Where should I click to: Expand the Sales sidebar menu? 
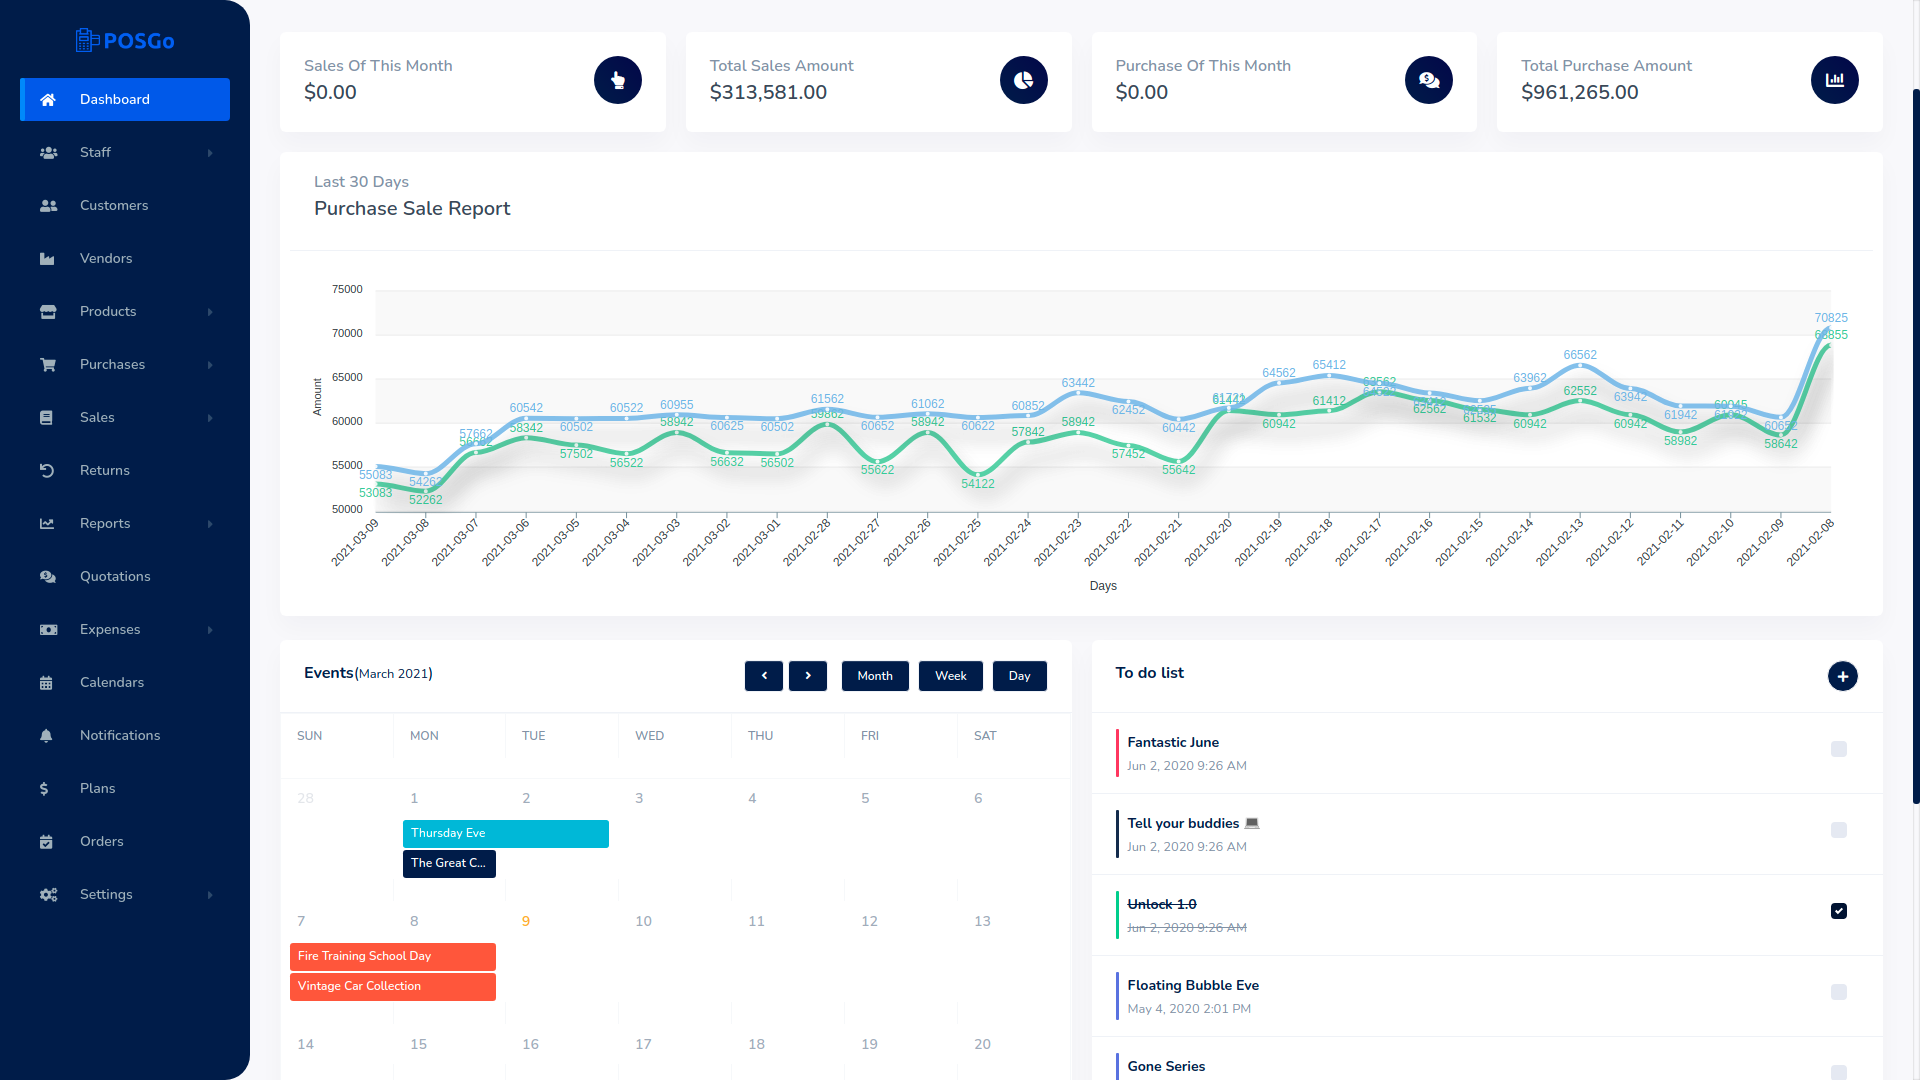coord(124,417)
